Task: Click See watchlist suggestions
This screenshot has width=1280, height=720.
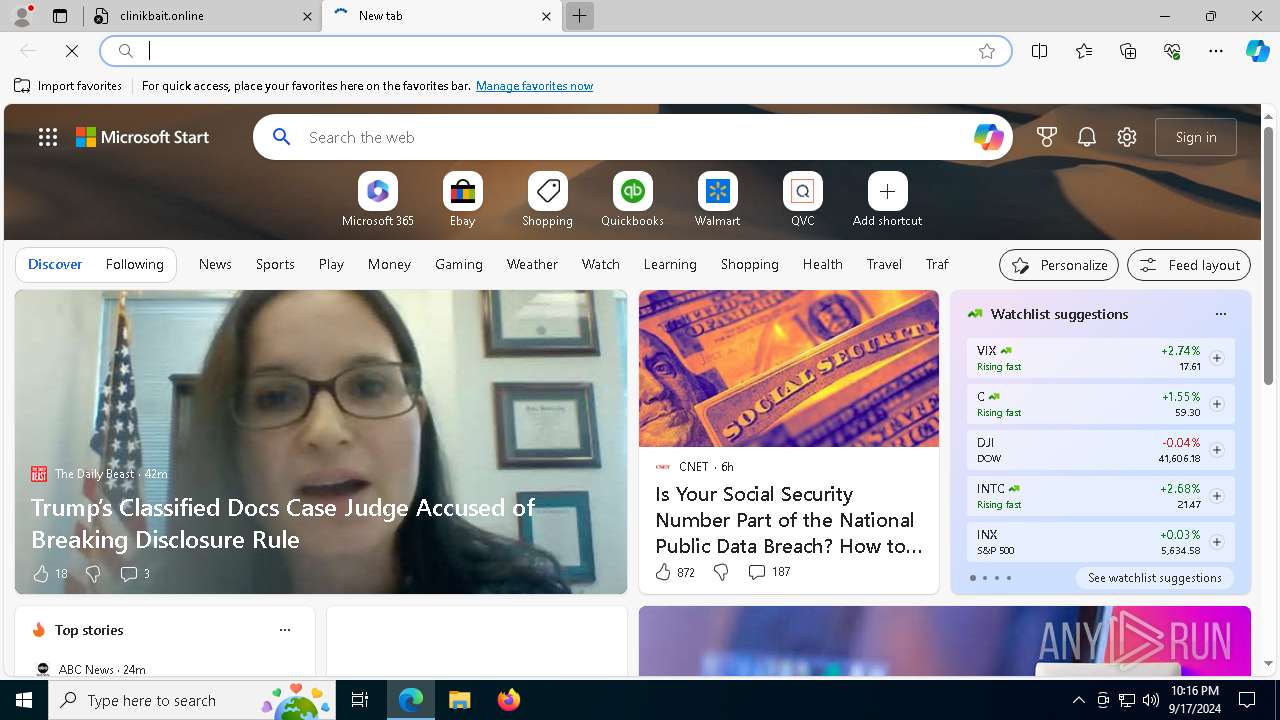Action: click(x=1154, y=578)
